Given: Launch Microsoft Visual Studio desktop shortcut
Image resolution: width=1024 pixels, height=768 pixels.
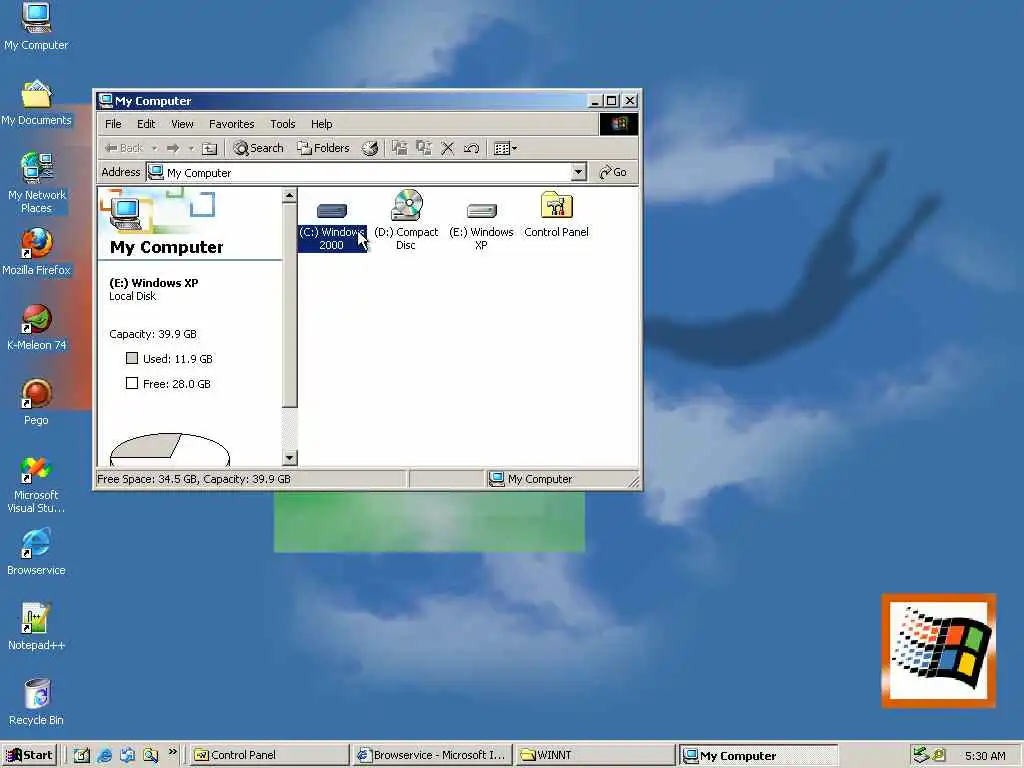Looking at the screenshot, I should point(36,485).
